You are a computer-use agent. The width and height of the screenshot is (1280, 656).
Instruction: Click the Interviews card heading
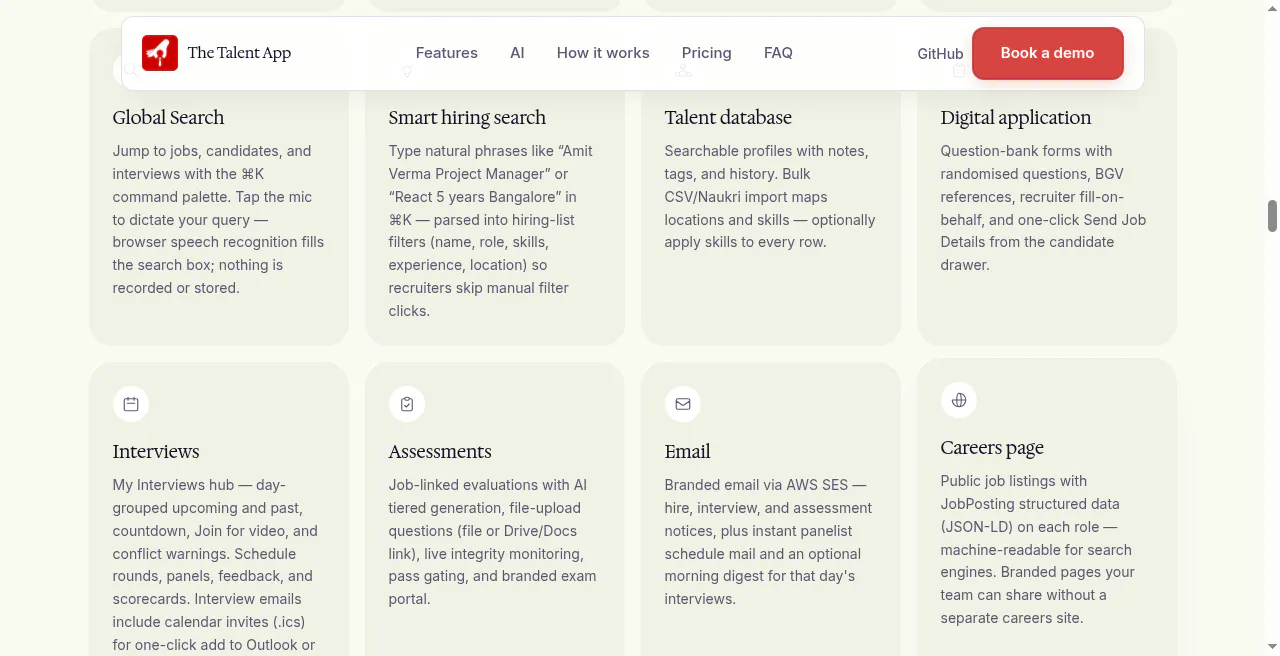[156, 451]
